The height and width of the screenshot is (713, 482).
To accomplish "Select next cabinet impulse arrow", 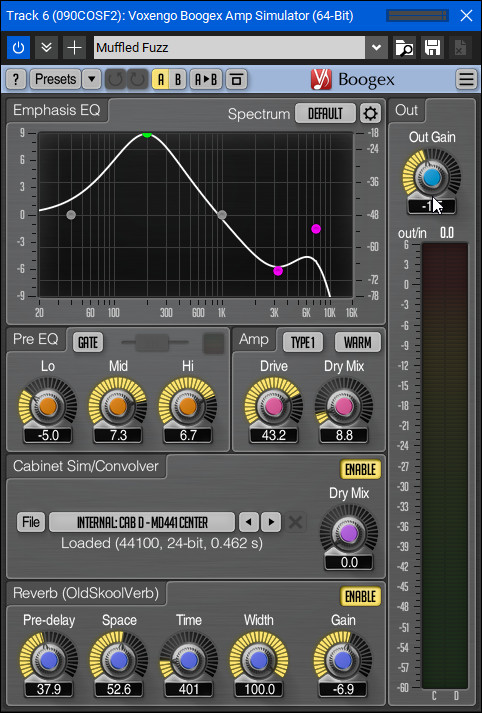I will (x=271, y=522).
